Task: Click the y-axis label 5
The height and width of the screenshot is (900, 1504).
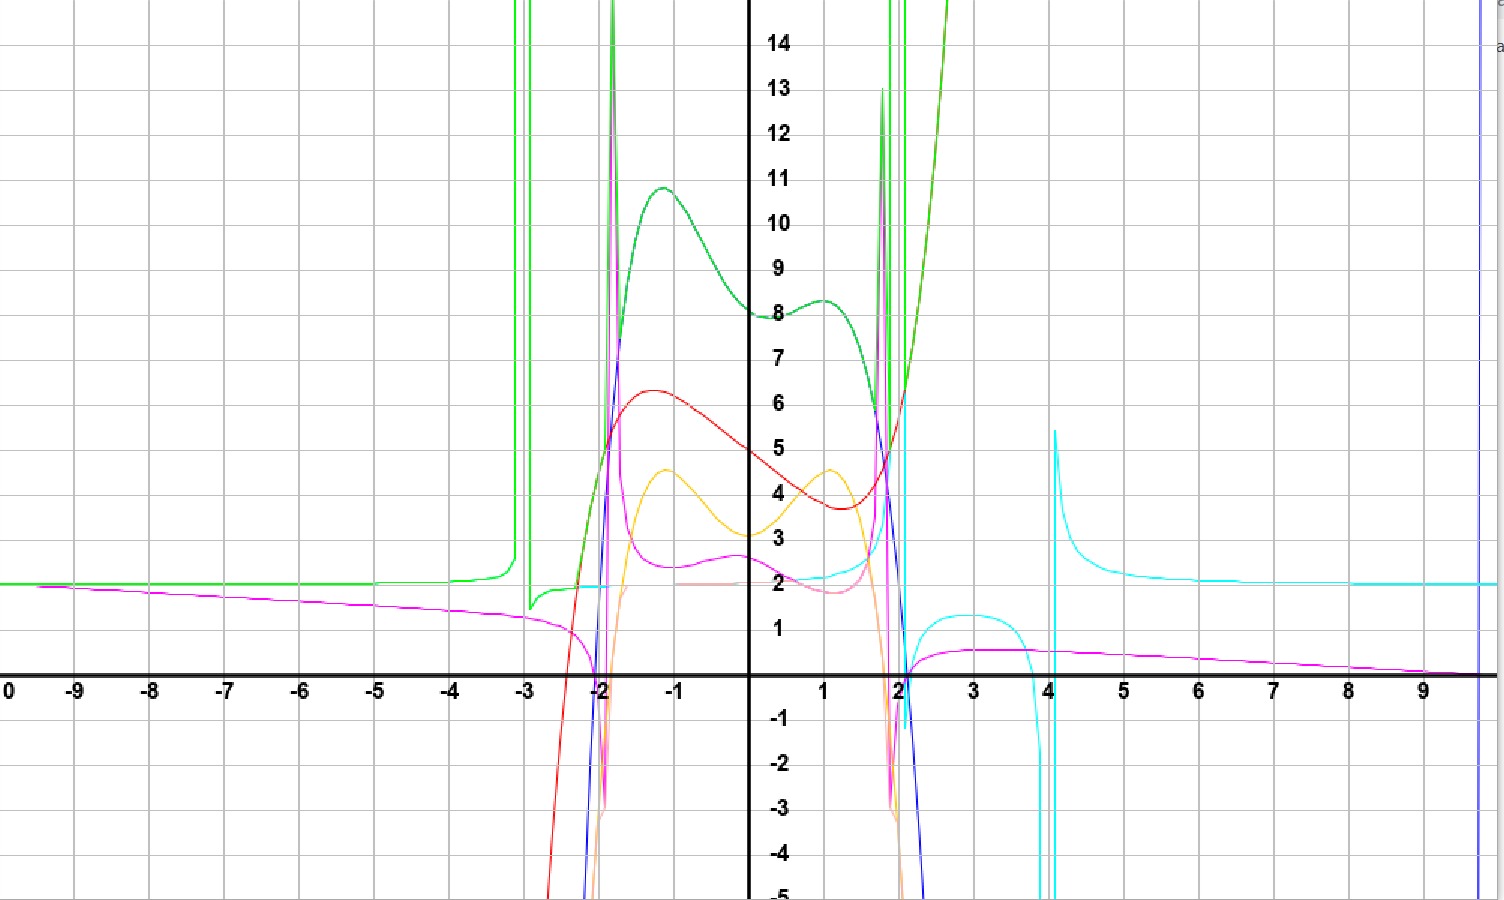Action: coord(778,448)
